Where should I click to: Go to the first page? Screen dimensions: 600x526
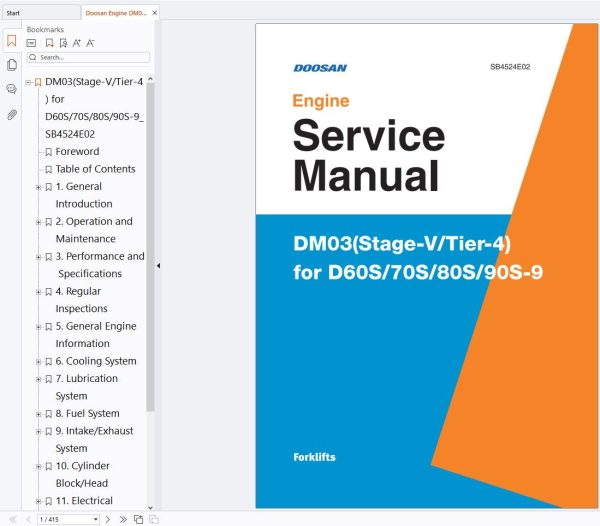(x=13, y=519)
